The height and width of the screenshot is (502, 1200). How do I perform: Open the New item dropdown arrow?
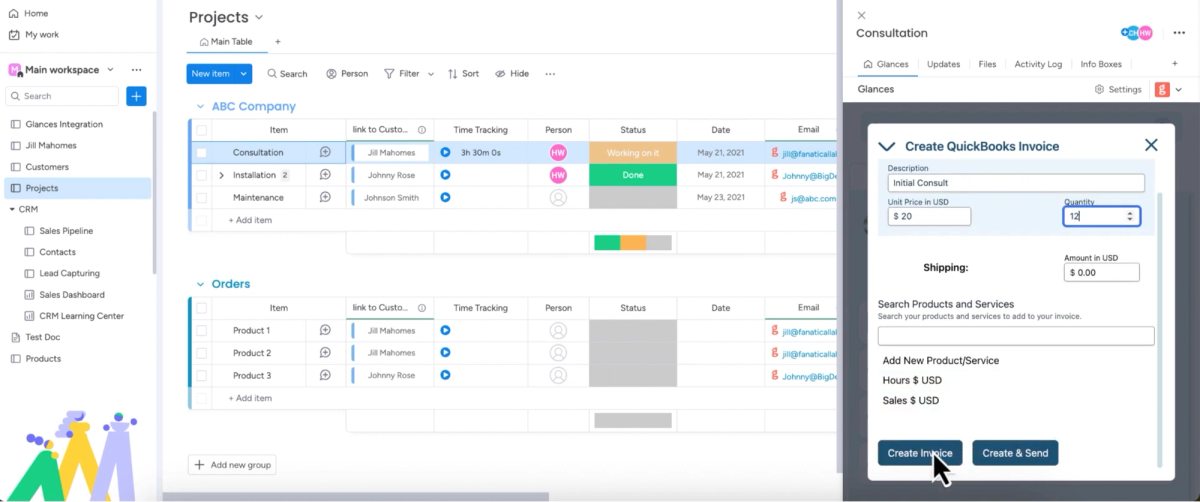tap(244, 74)
